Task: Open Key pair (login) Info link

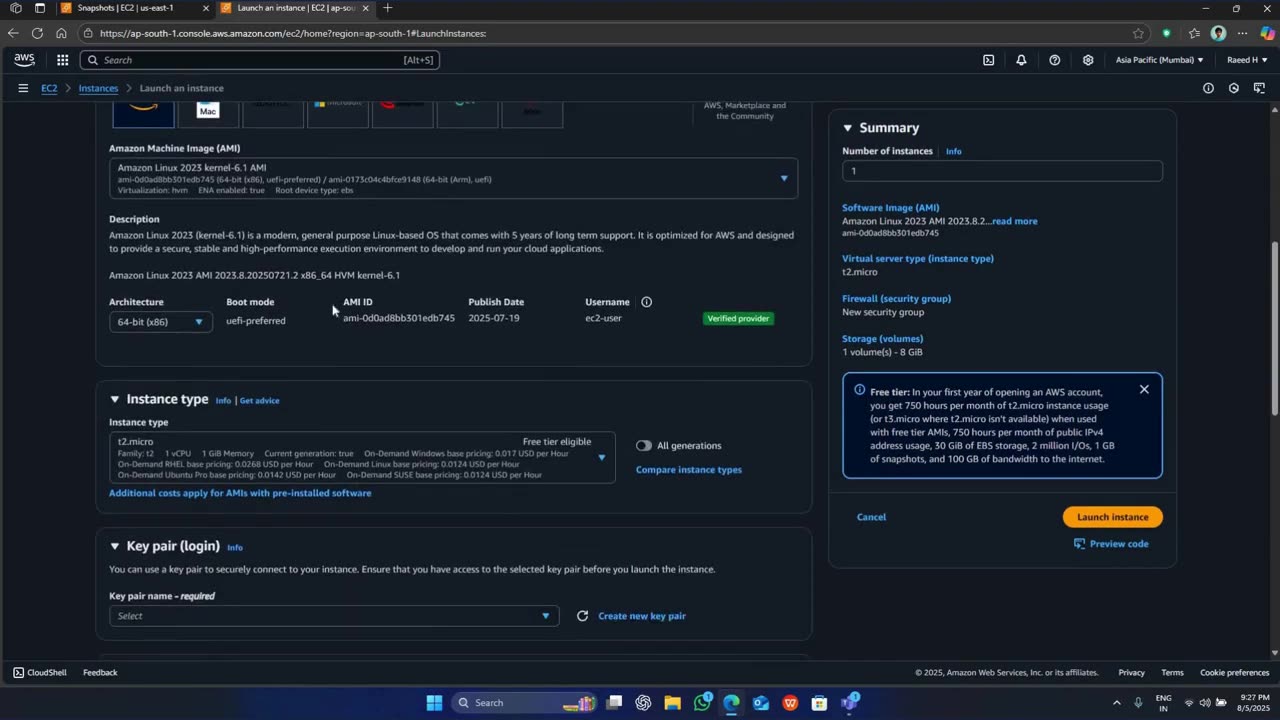Action: tap(235, 548)
